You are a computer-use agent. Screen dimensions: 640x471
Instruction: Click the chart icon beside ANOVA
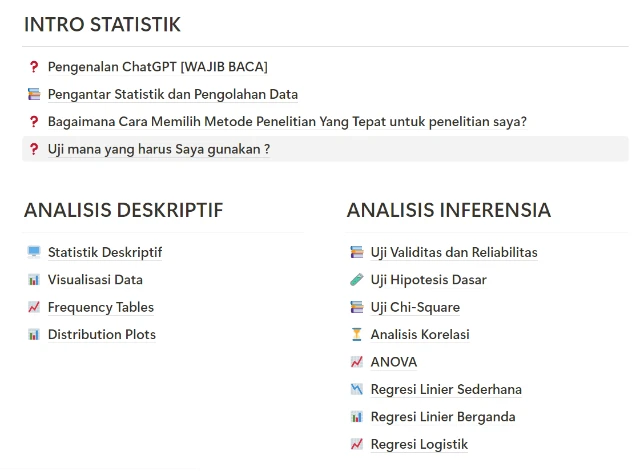(357, 362)
